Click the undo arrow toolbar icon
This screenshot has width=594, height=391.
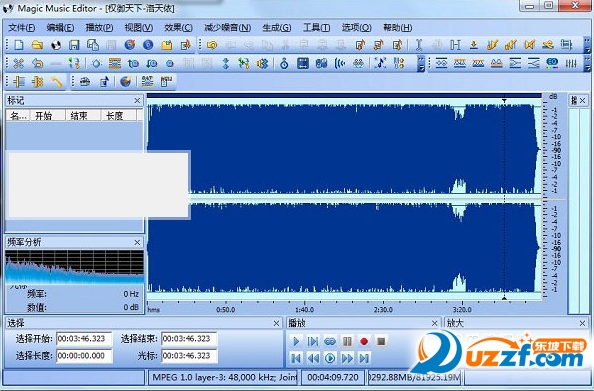pos(38,63)
